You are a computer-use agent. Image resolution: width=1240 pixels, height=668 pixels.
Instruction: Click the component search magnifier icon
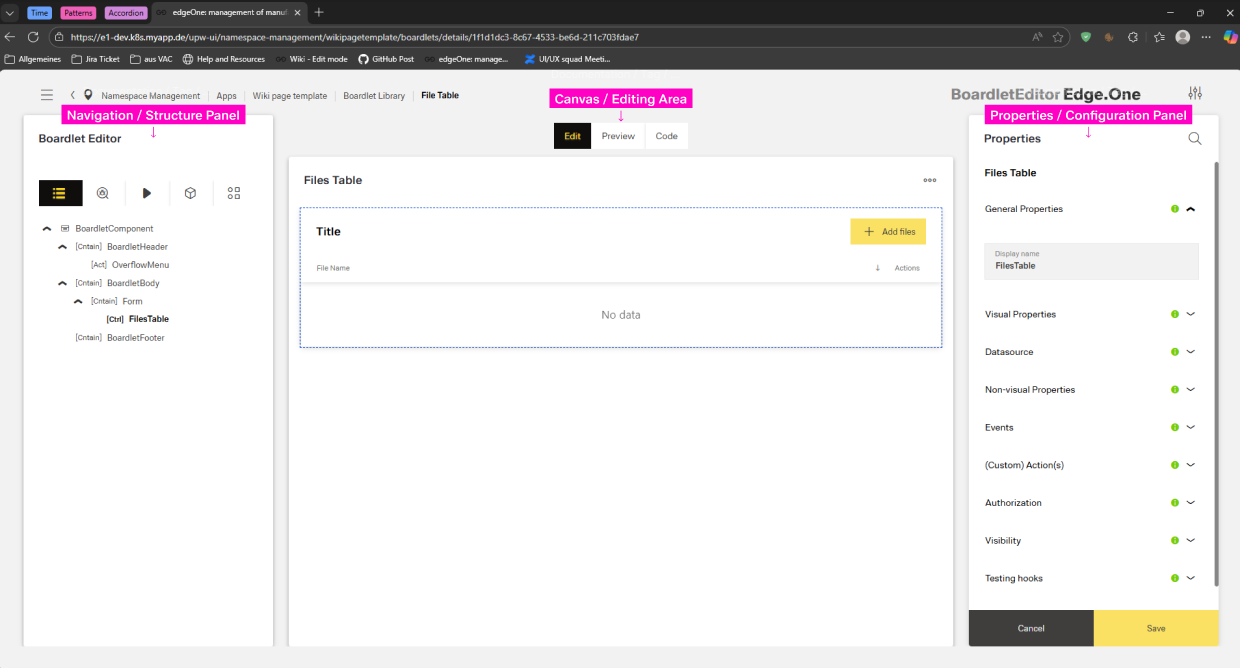[x=103, y=192]
